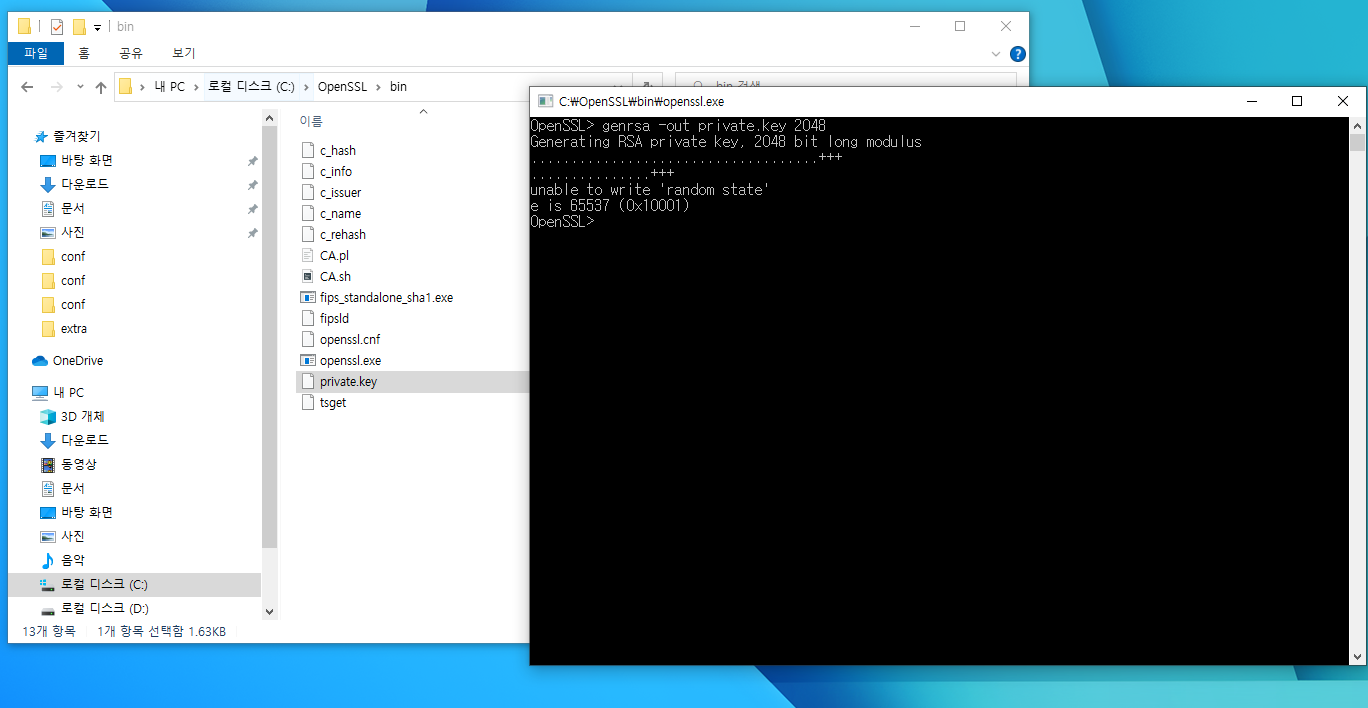
Task: Click the OpenSSL breadcrumb in address bar
Action: (342, 87)
